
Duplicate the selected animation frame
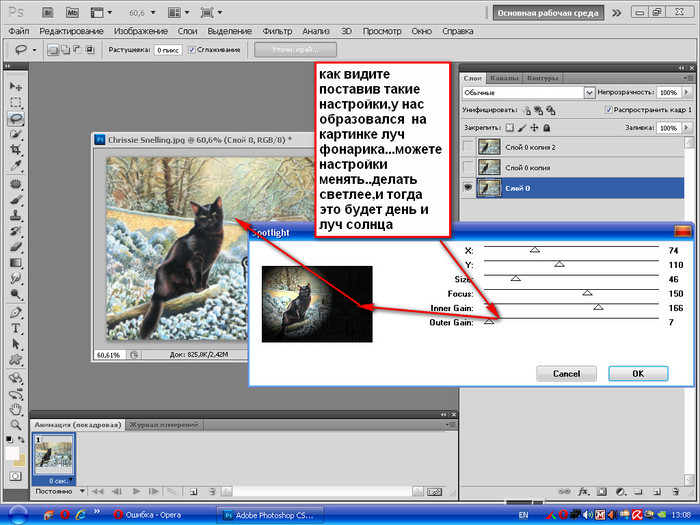pos(193,492)
